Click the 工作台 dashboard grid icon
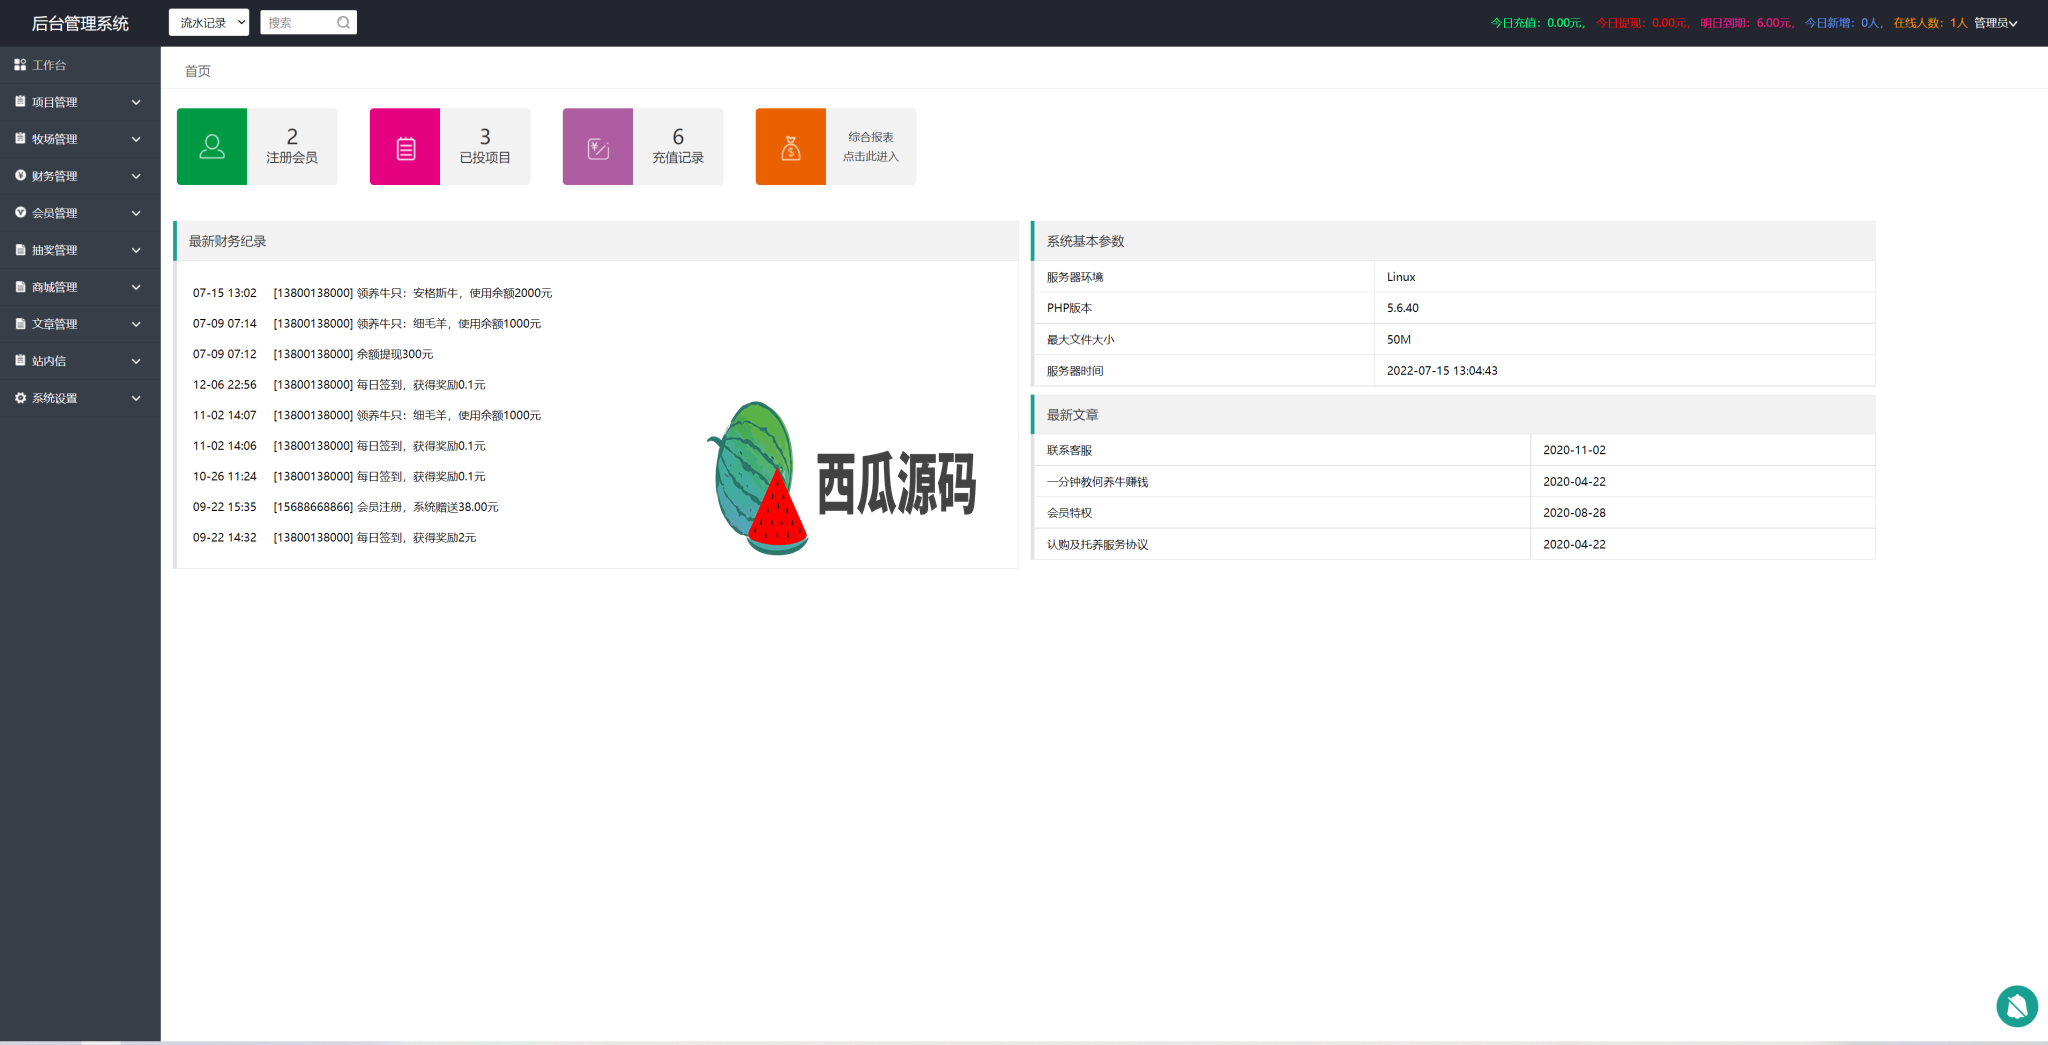Viewport: 2048px width, 1045px height. 20,65
